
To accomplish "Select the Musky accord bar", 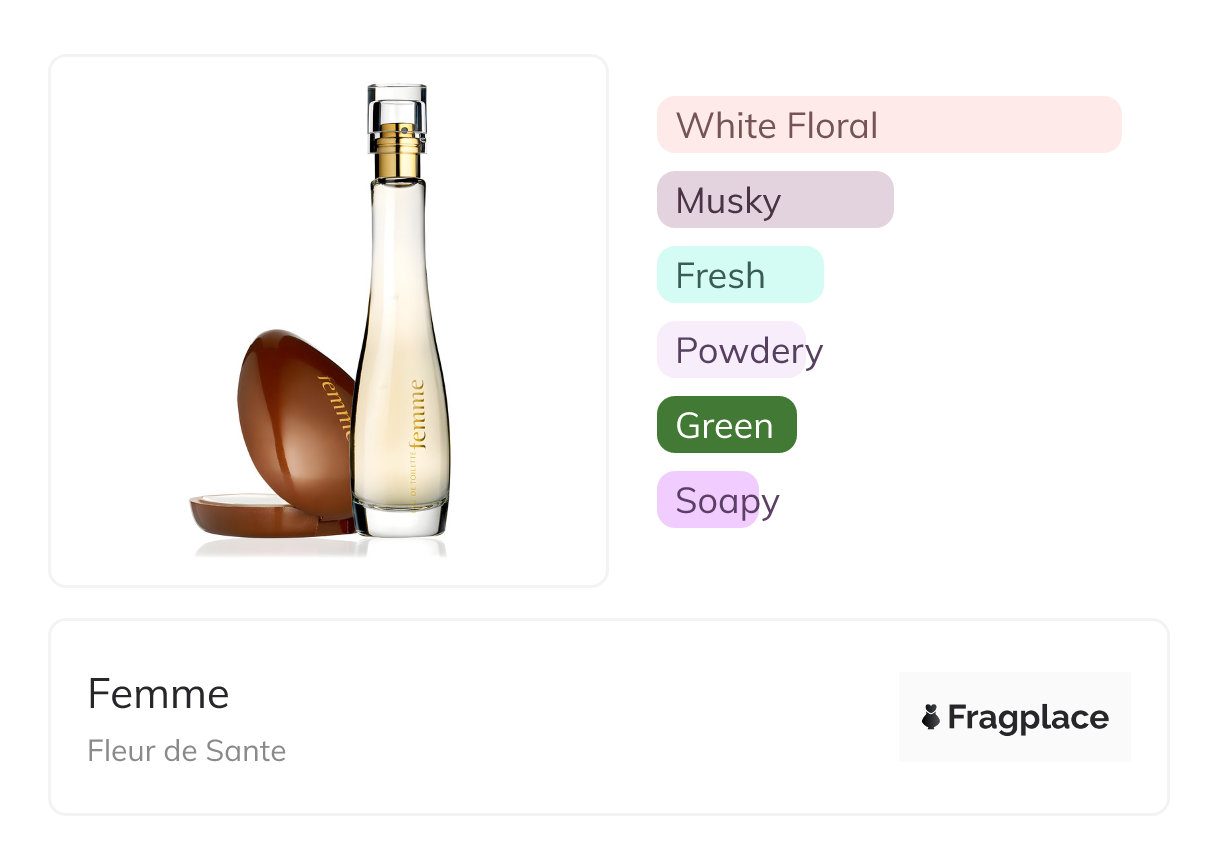I will (775, 200).
